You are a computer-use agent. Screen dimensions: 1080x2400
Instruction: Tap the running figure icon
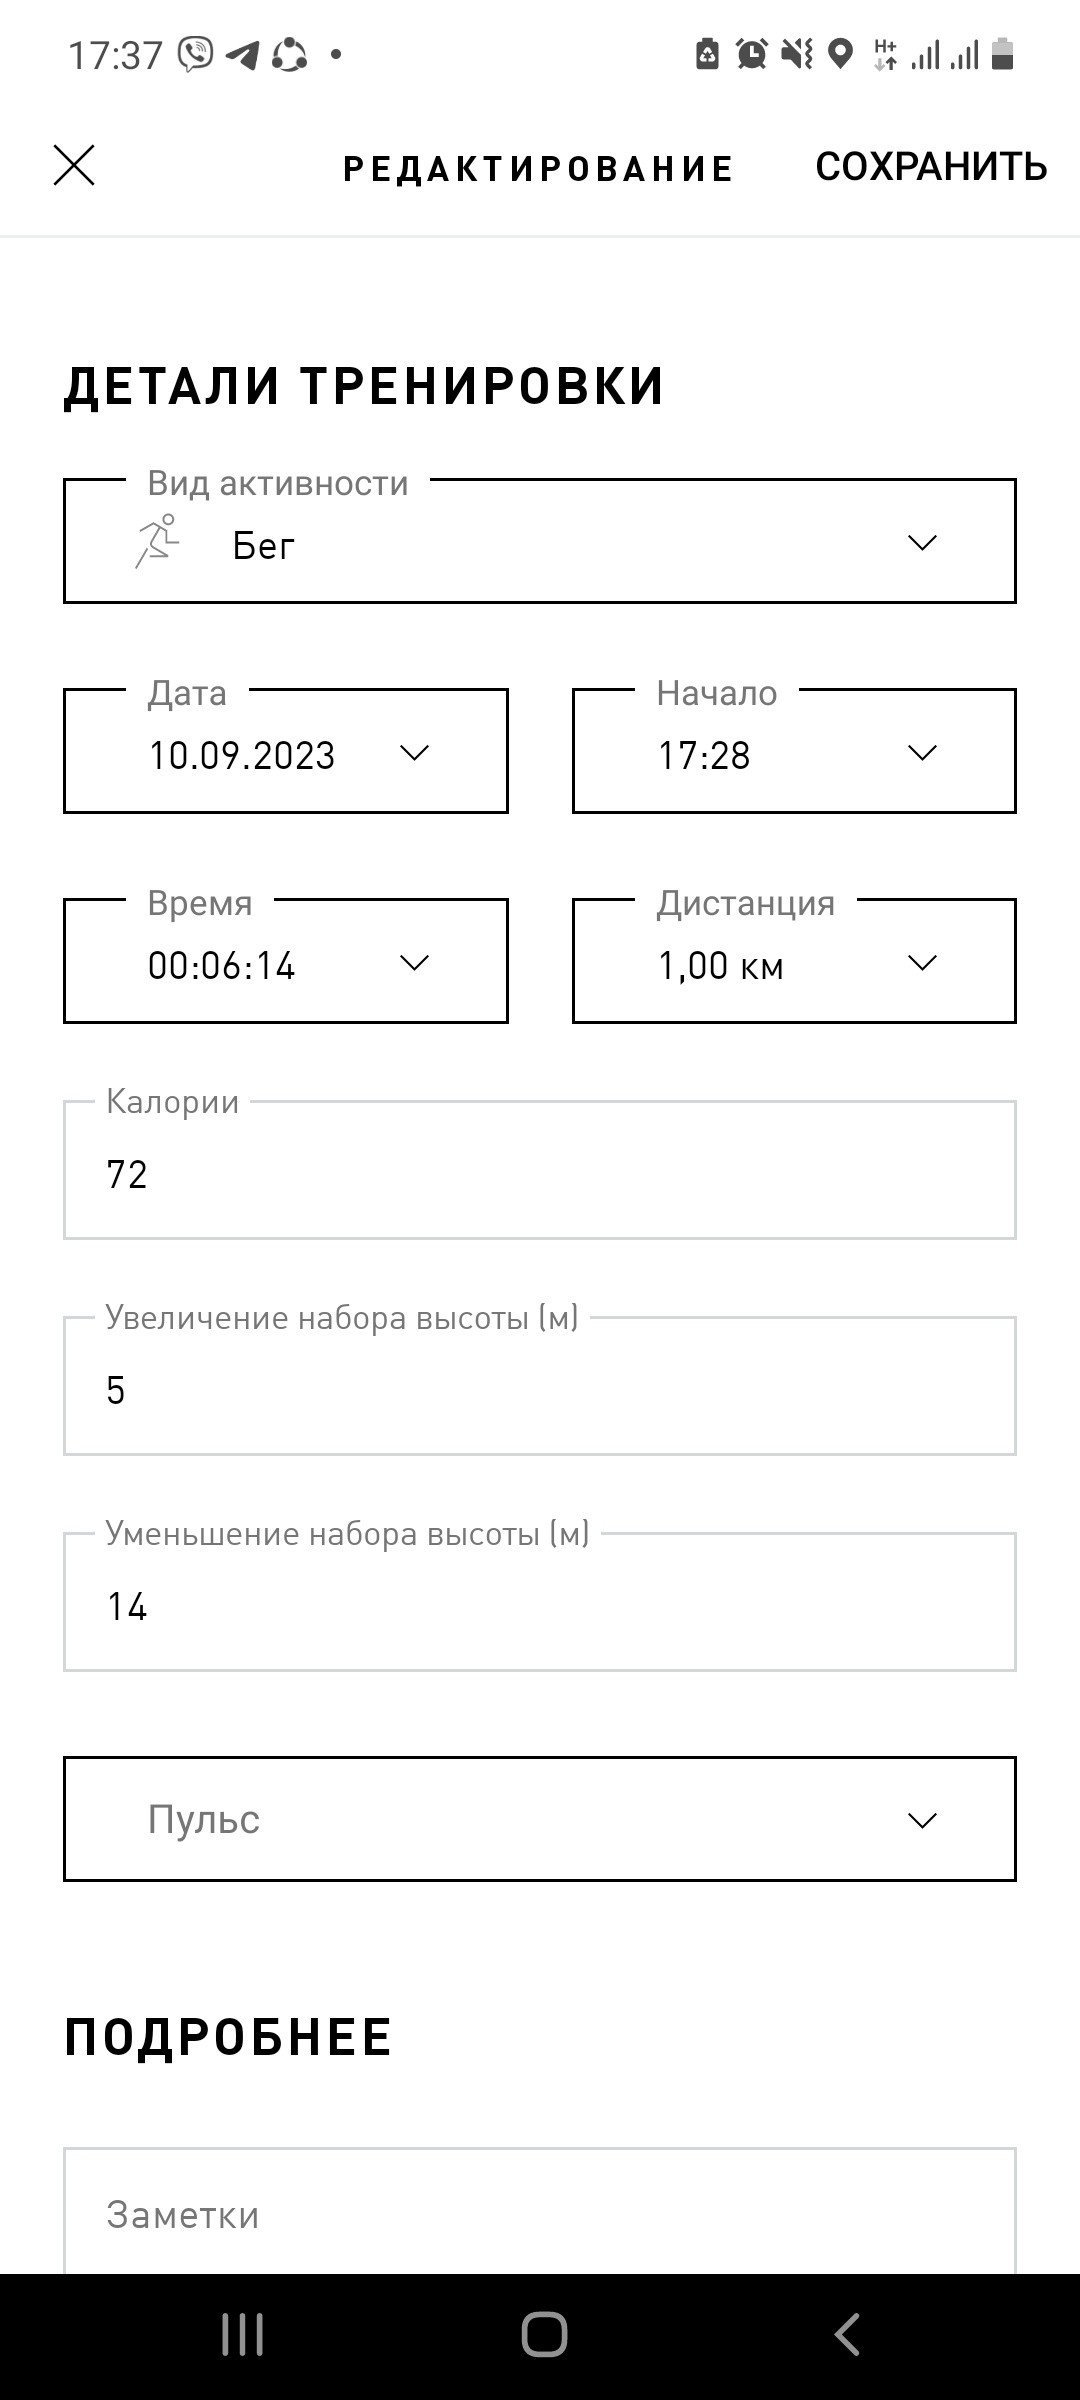coord(157,542)
